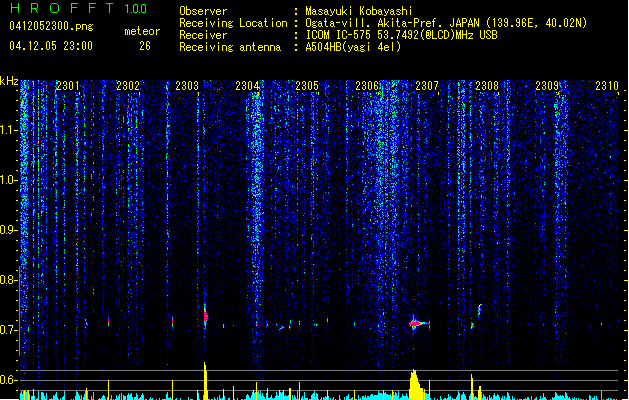629x400 pixels.
Task: Click the Ogata-vill. Akita-Pref. JAPAN location line
Action: (x=446, y=23)
